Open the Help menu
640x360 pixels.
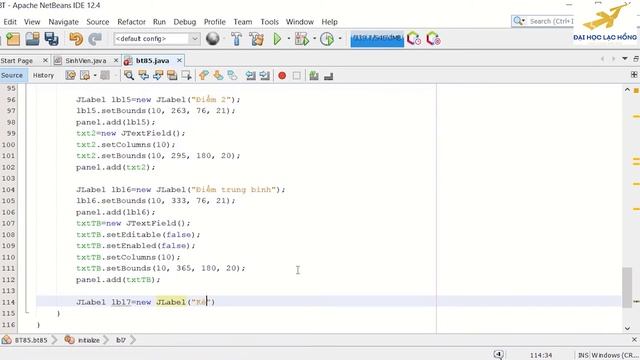pos(329,22)
